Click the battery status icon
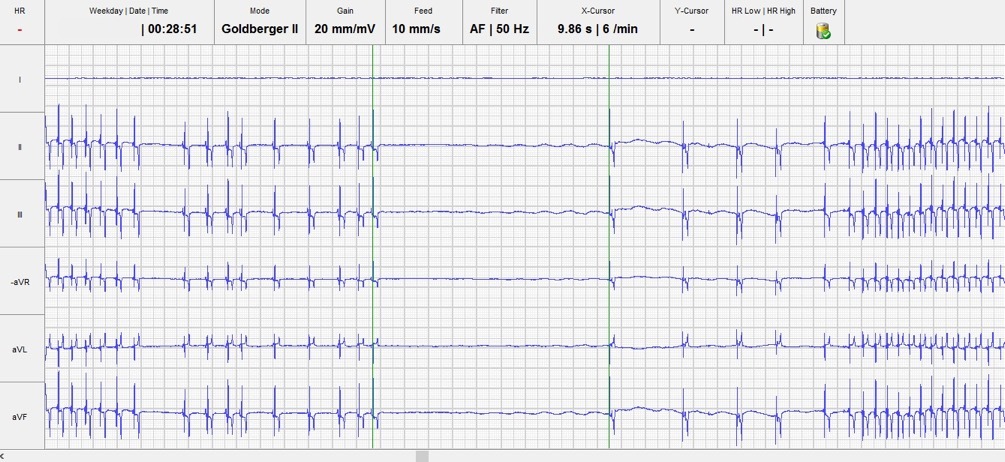The width and height of the screenshot is (1005, 462). pos(823,30)
